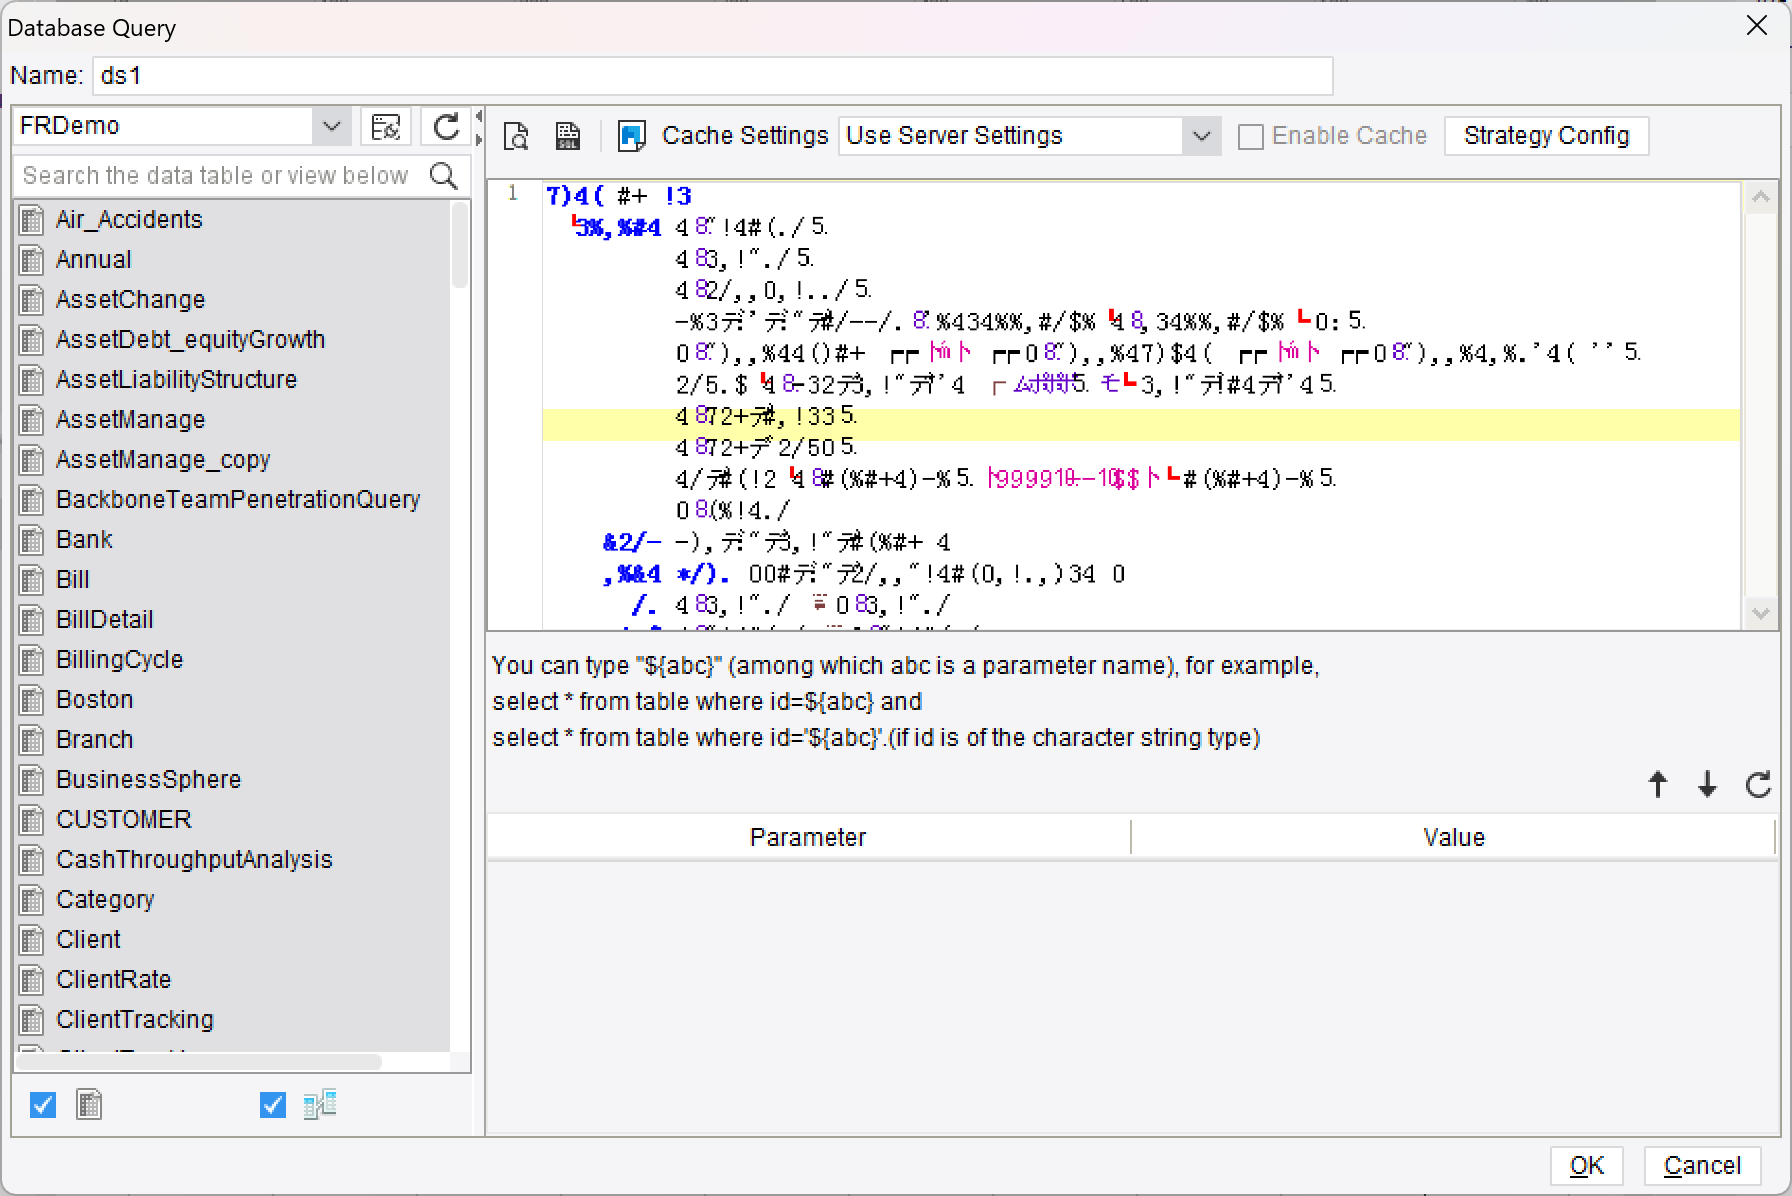Select BackboneTeamPenetrationQuery table
This screenshot has height=1196, width=1792.
point(238,500)
